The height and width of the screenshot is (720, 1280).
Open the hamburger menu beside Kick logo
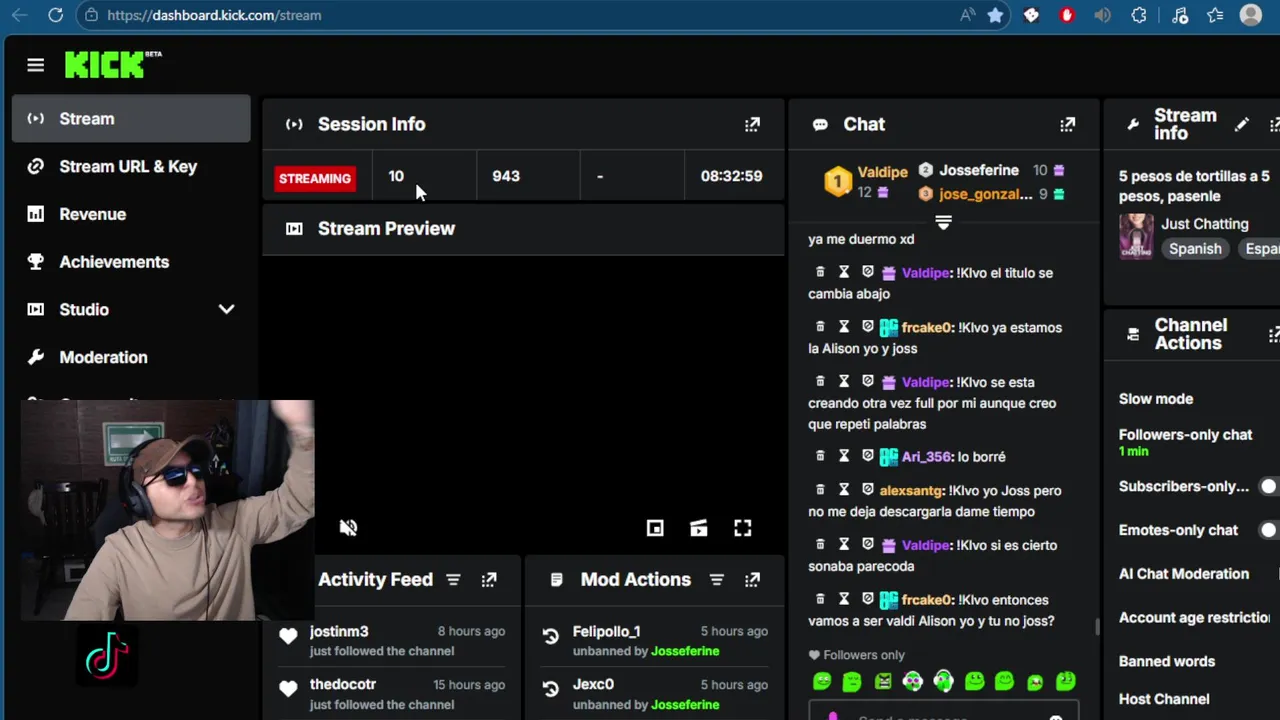36,65
